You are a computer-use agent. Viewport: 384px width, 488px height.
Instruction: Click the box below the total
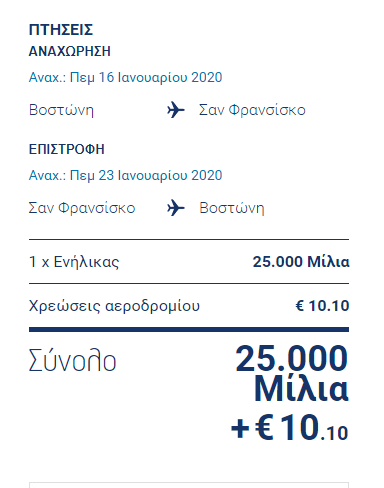[x=189, y=485]
